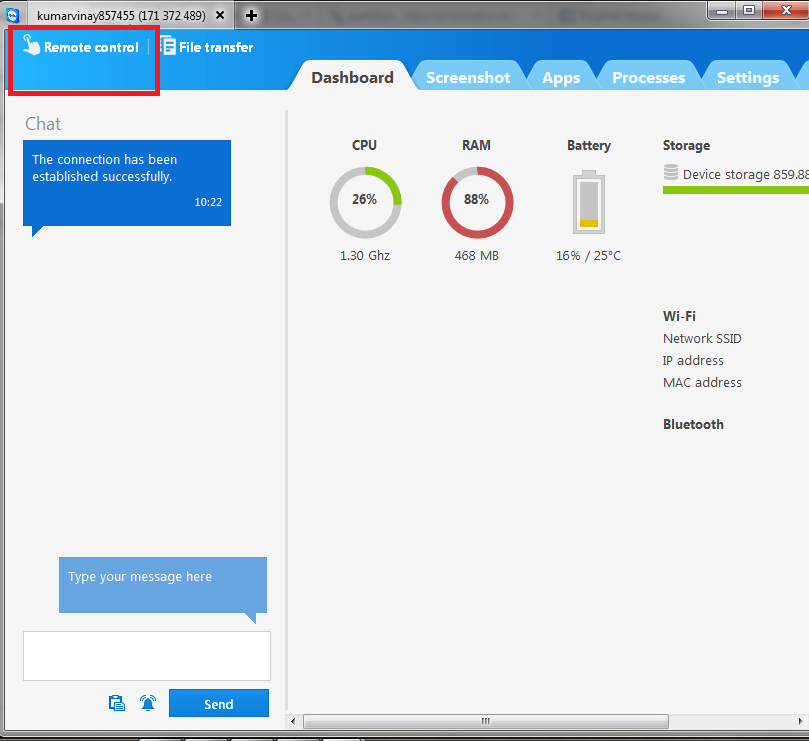Return to the Dashboard tab
Screen dimensions: 809x741
352,76
